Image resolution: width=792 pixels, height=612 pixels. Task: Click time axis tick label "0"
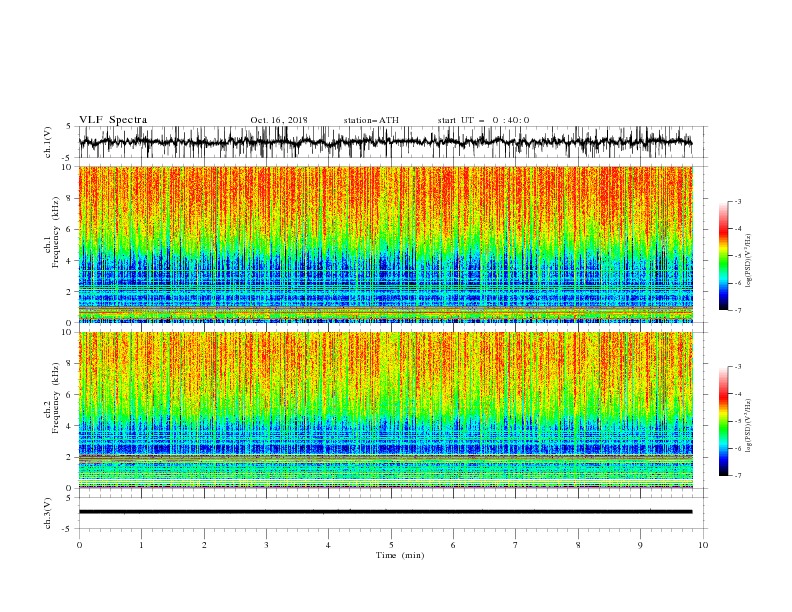(x=79, y=545)
